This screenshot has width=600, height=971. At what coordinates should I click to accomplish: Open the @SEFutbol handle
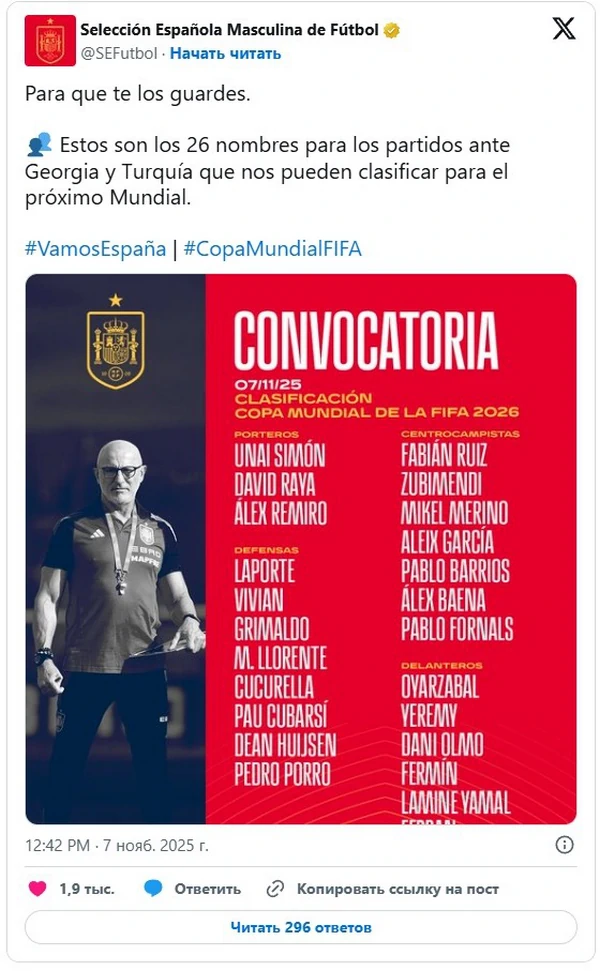point(119,53)
